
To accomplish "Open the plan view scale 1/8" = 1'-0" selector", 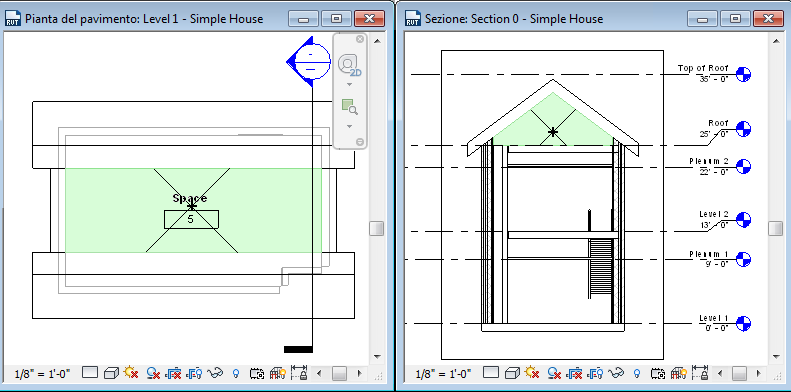I will (x=42, y=374).
